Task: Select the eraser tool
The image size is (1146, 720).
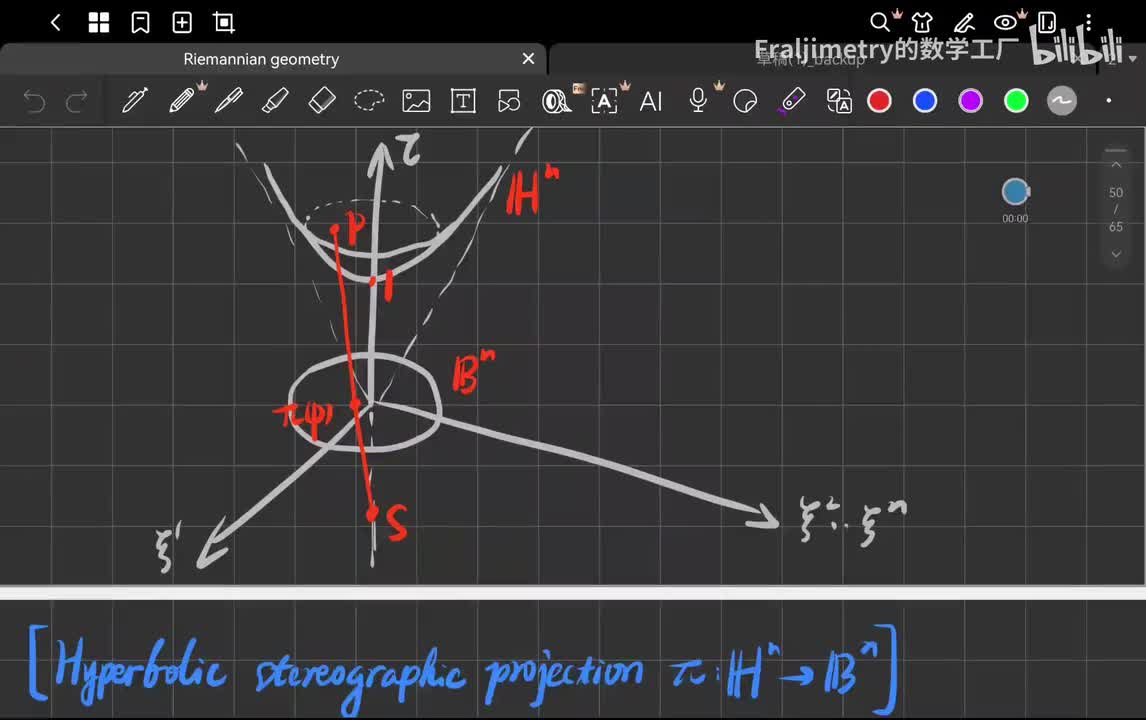Action: [x=322, y=101]
